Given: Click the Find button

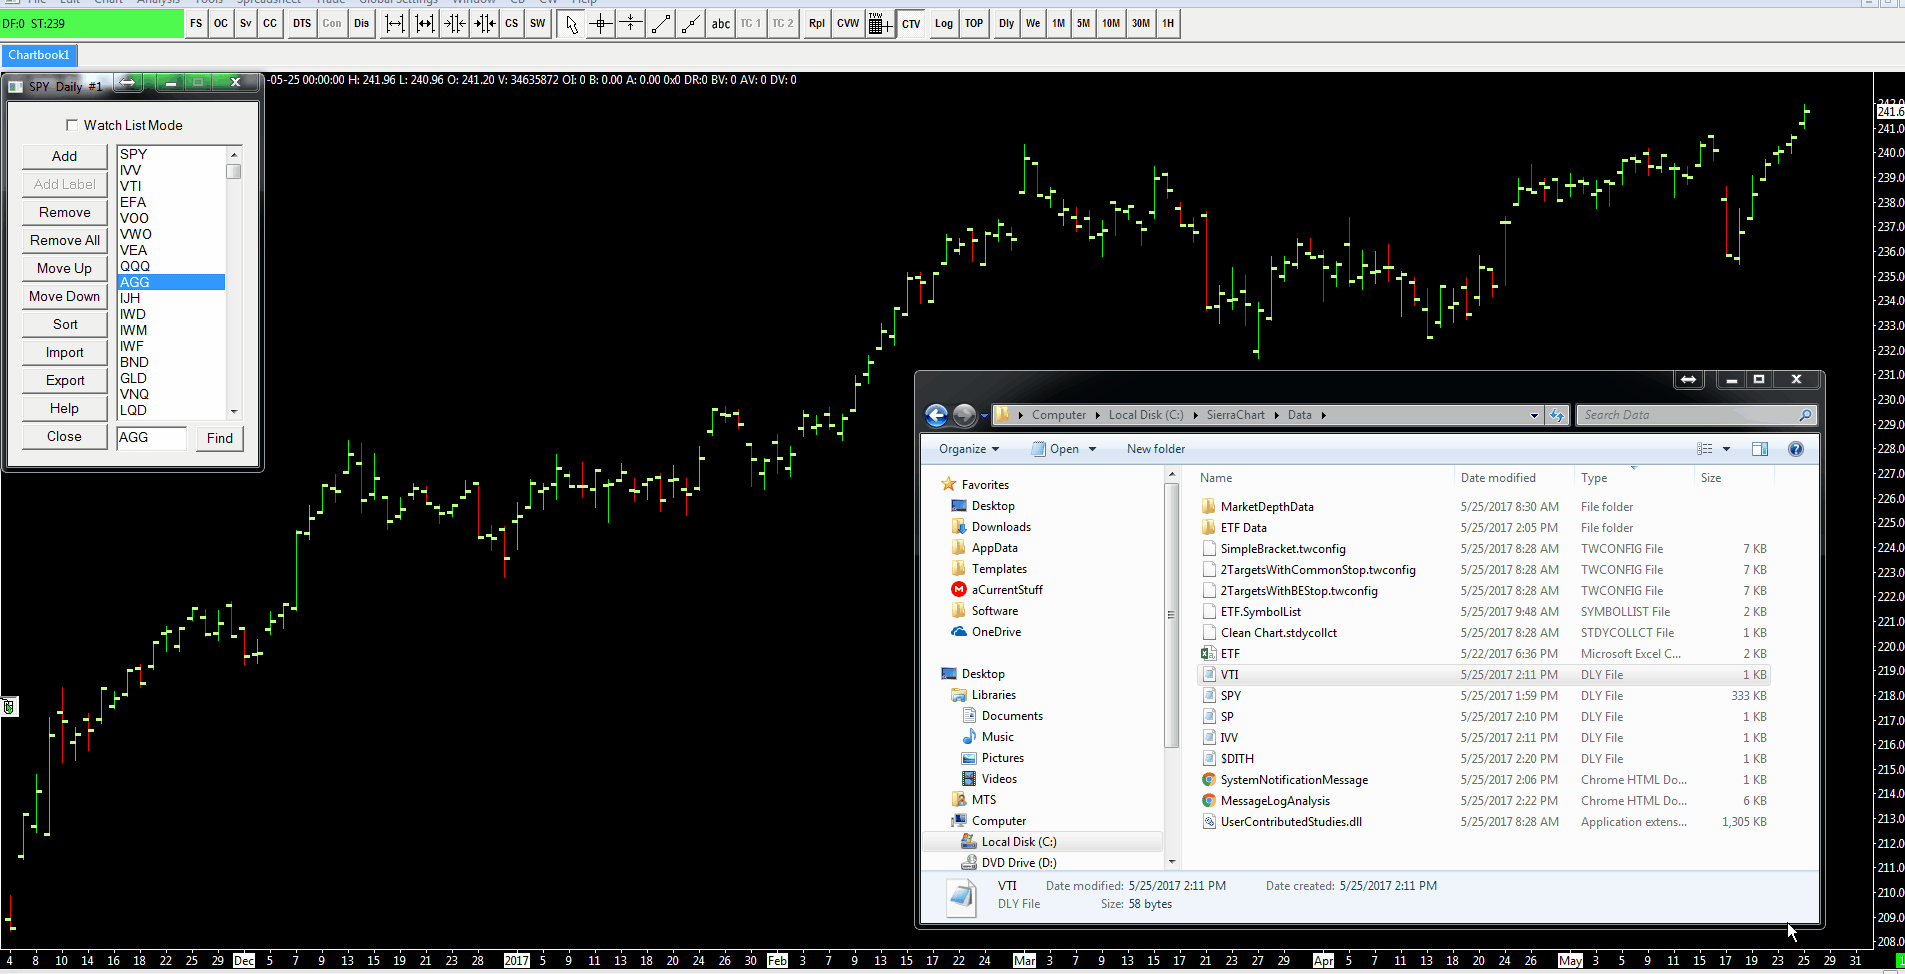Looking at the screenshot, I should point(219,438).
